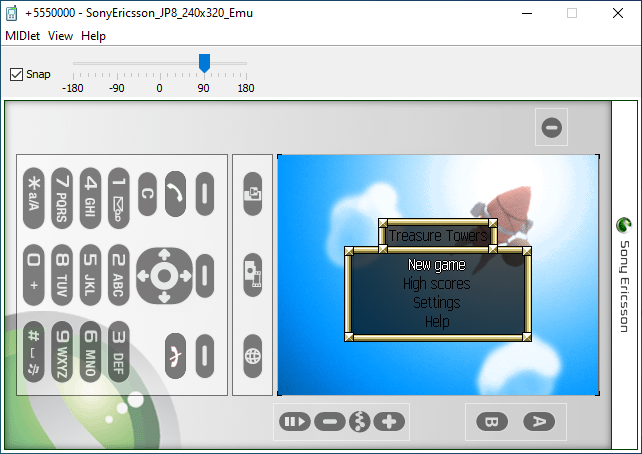The image size is (642, 454).
Task: Click the green call key
Action: coord(175,194)
